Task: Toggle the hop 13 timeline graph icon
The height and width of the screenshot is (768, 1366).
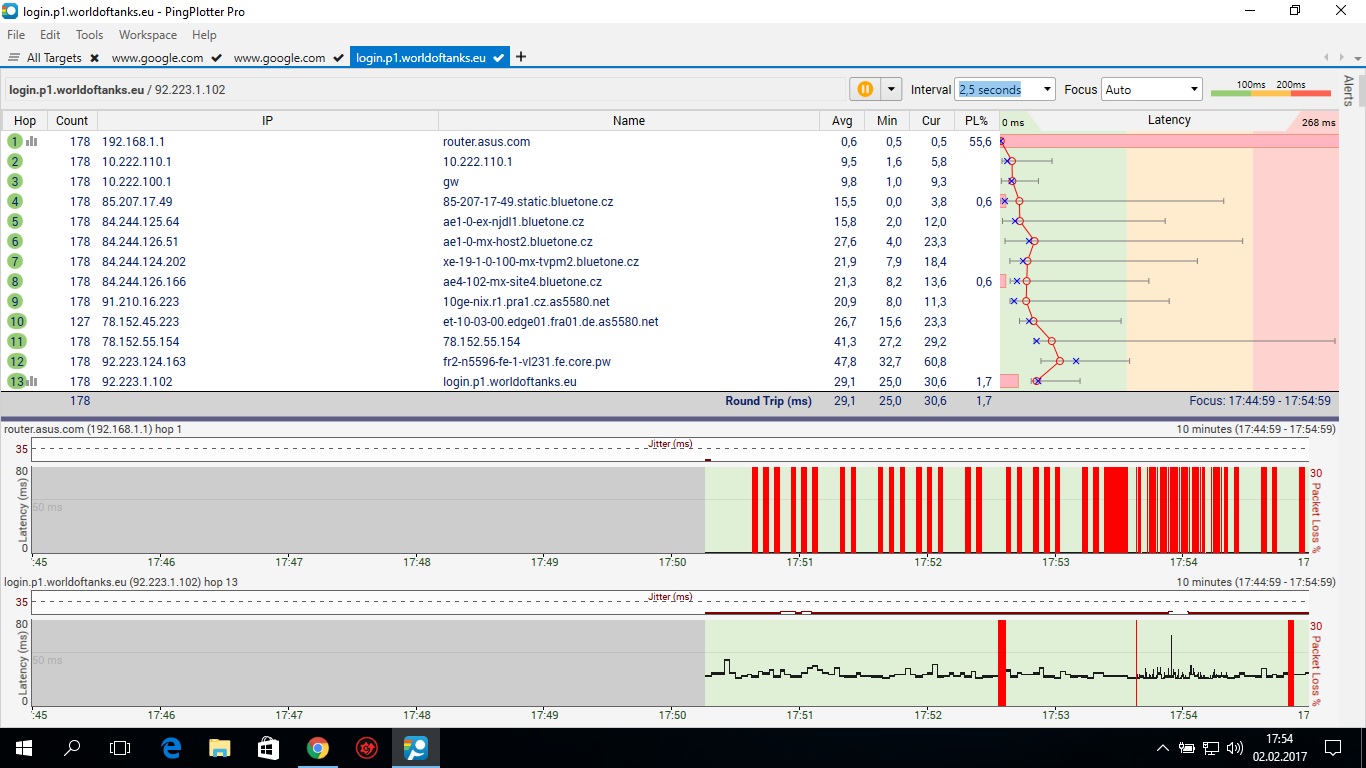Action: [x=32, y=382]
